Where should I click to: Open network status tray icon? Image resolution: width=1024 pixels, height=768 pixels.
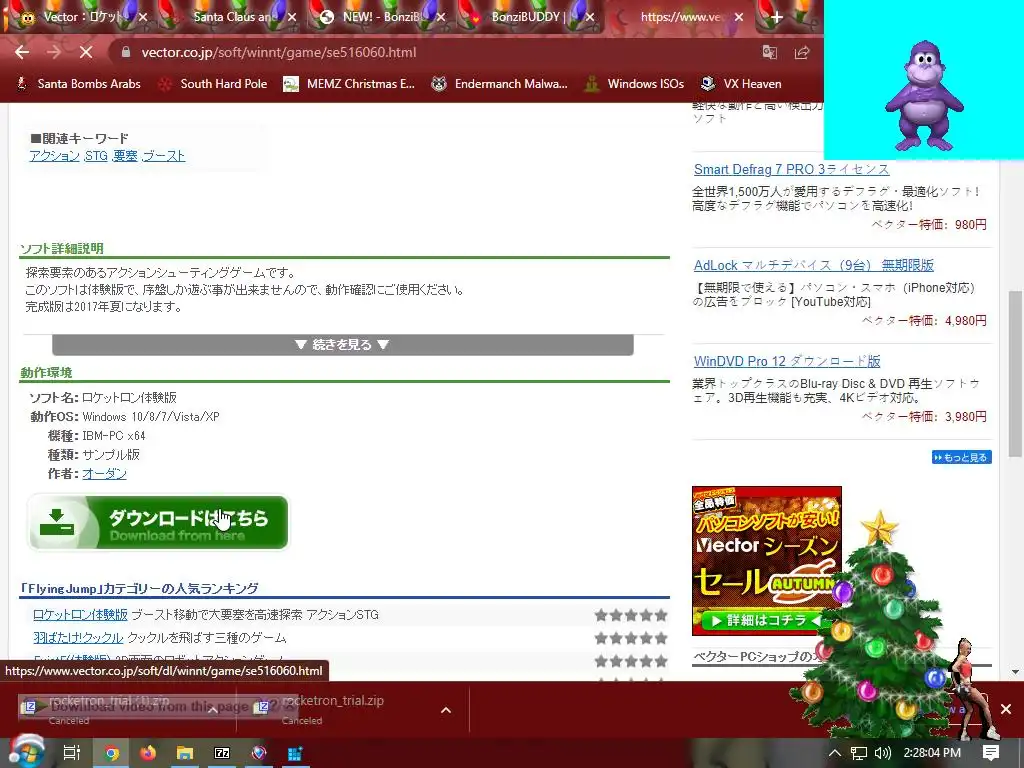point(859,753)
